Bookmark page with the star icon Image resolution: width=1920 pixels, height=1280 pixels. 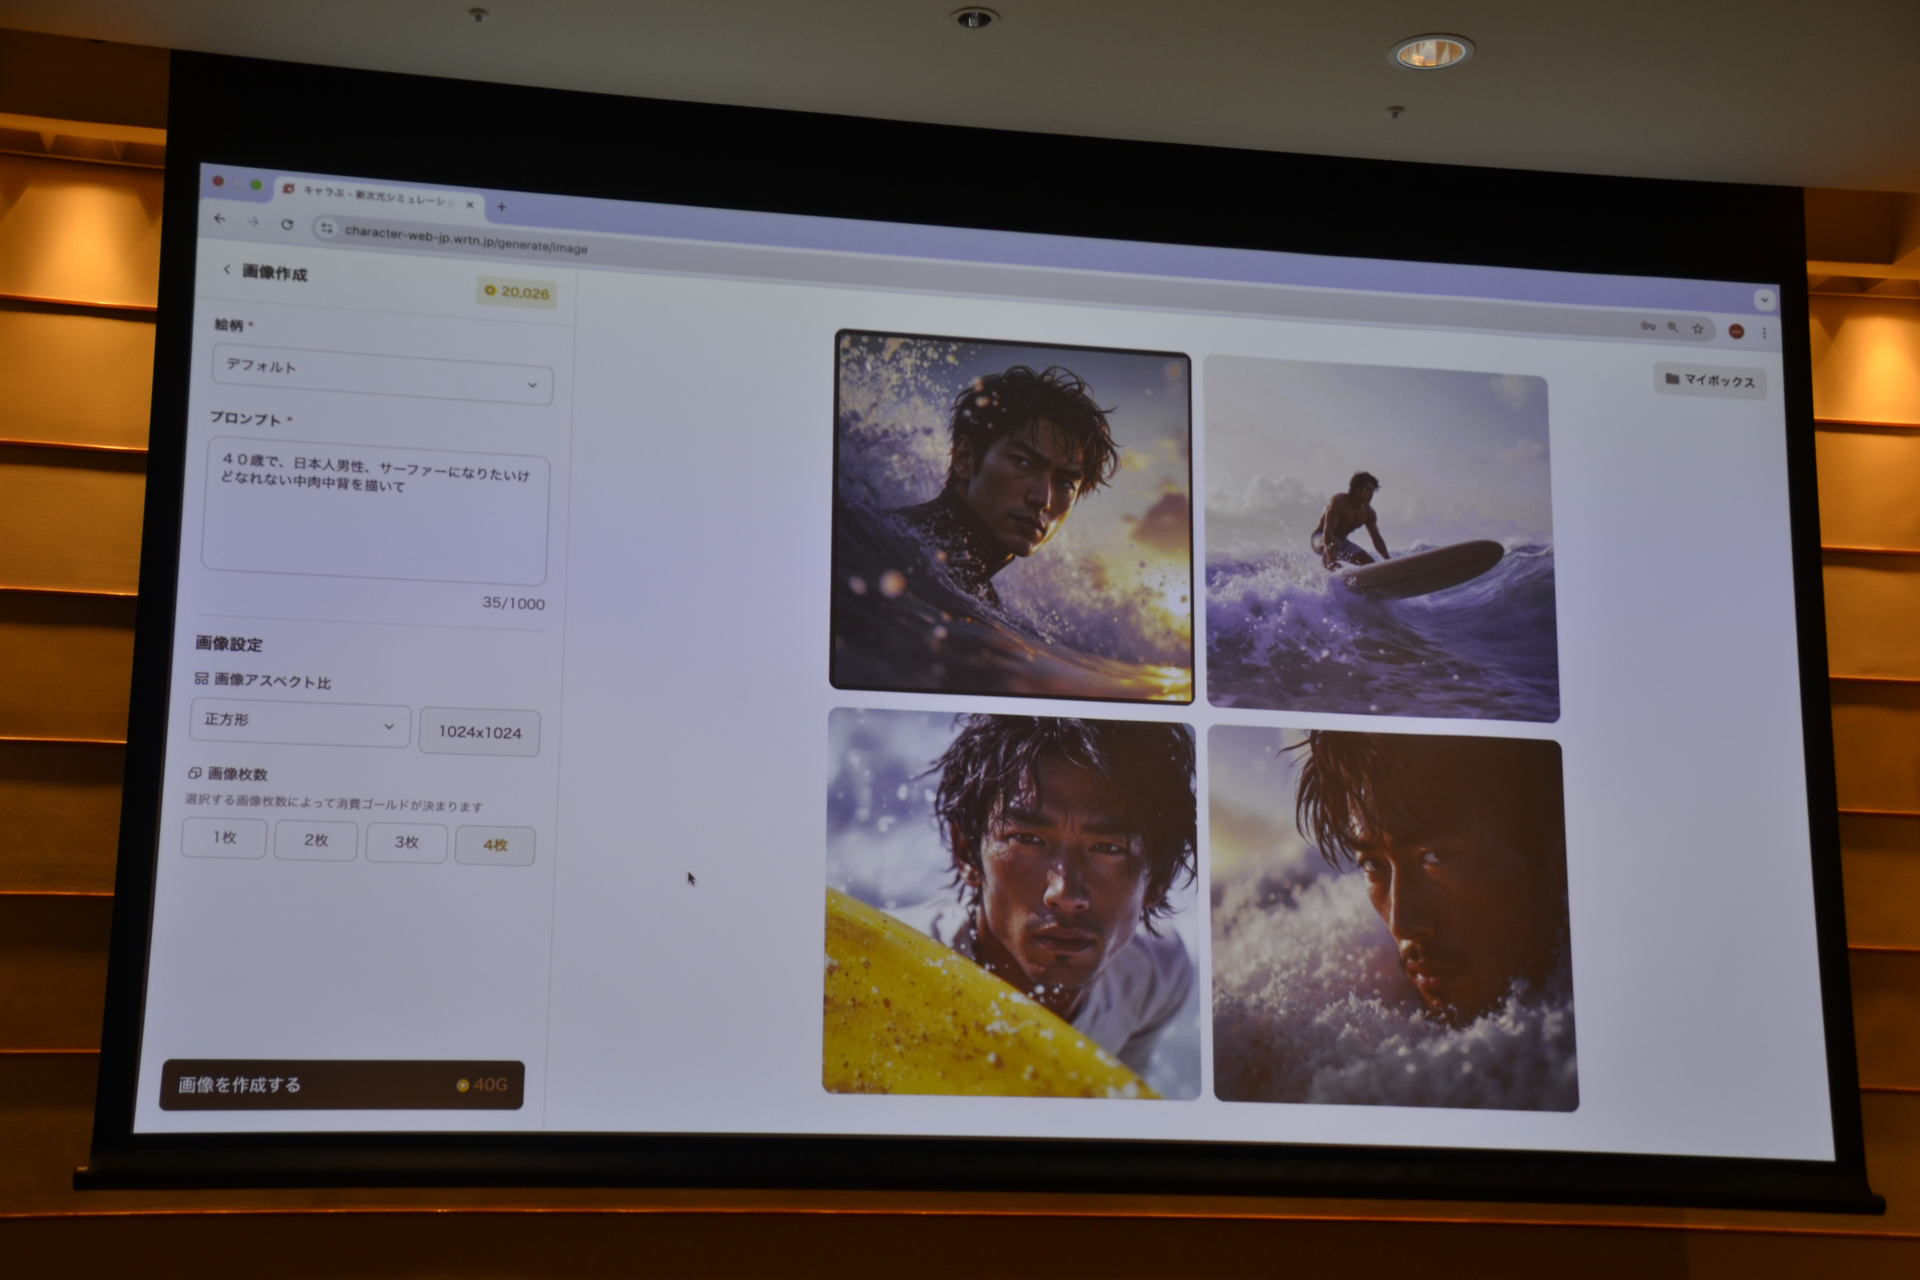1697,328
